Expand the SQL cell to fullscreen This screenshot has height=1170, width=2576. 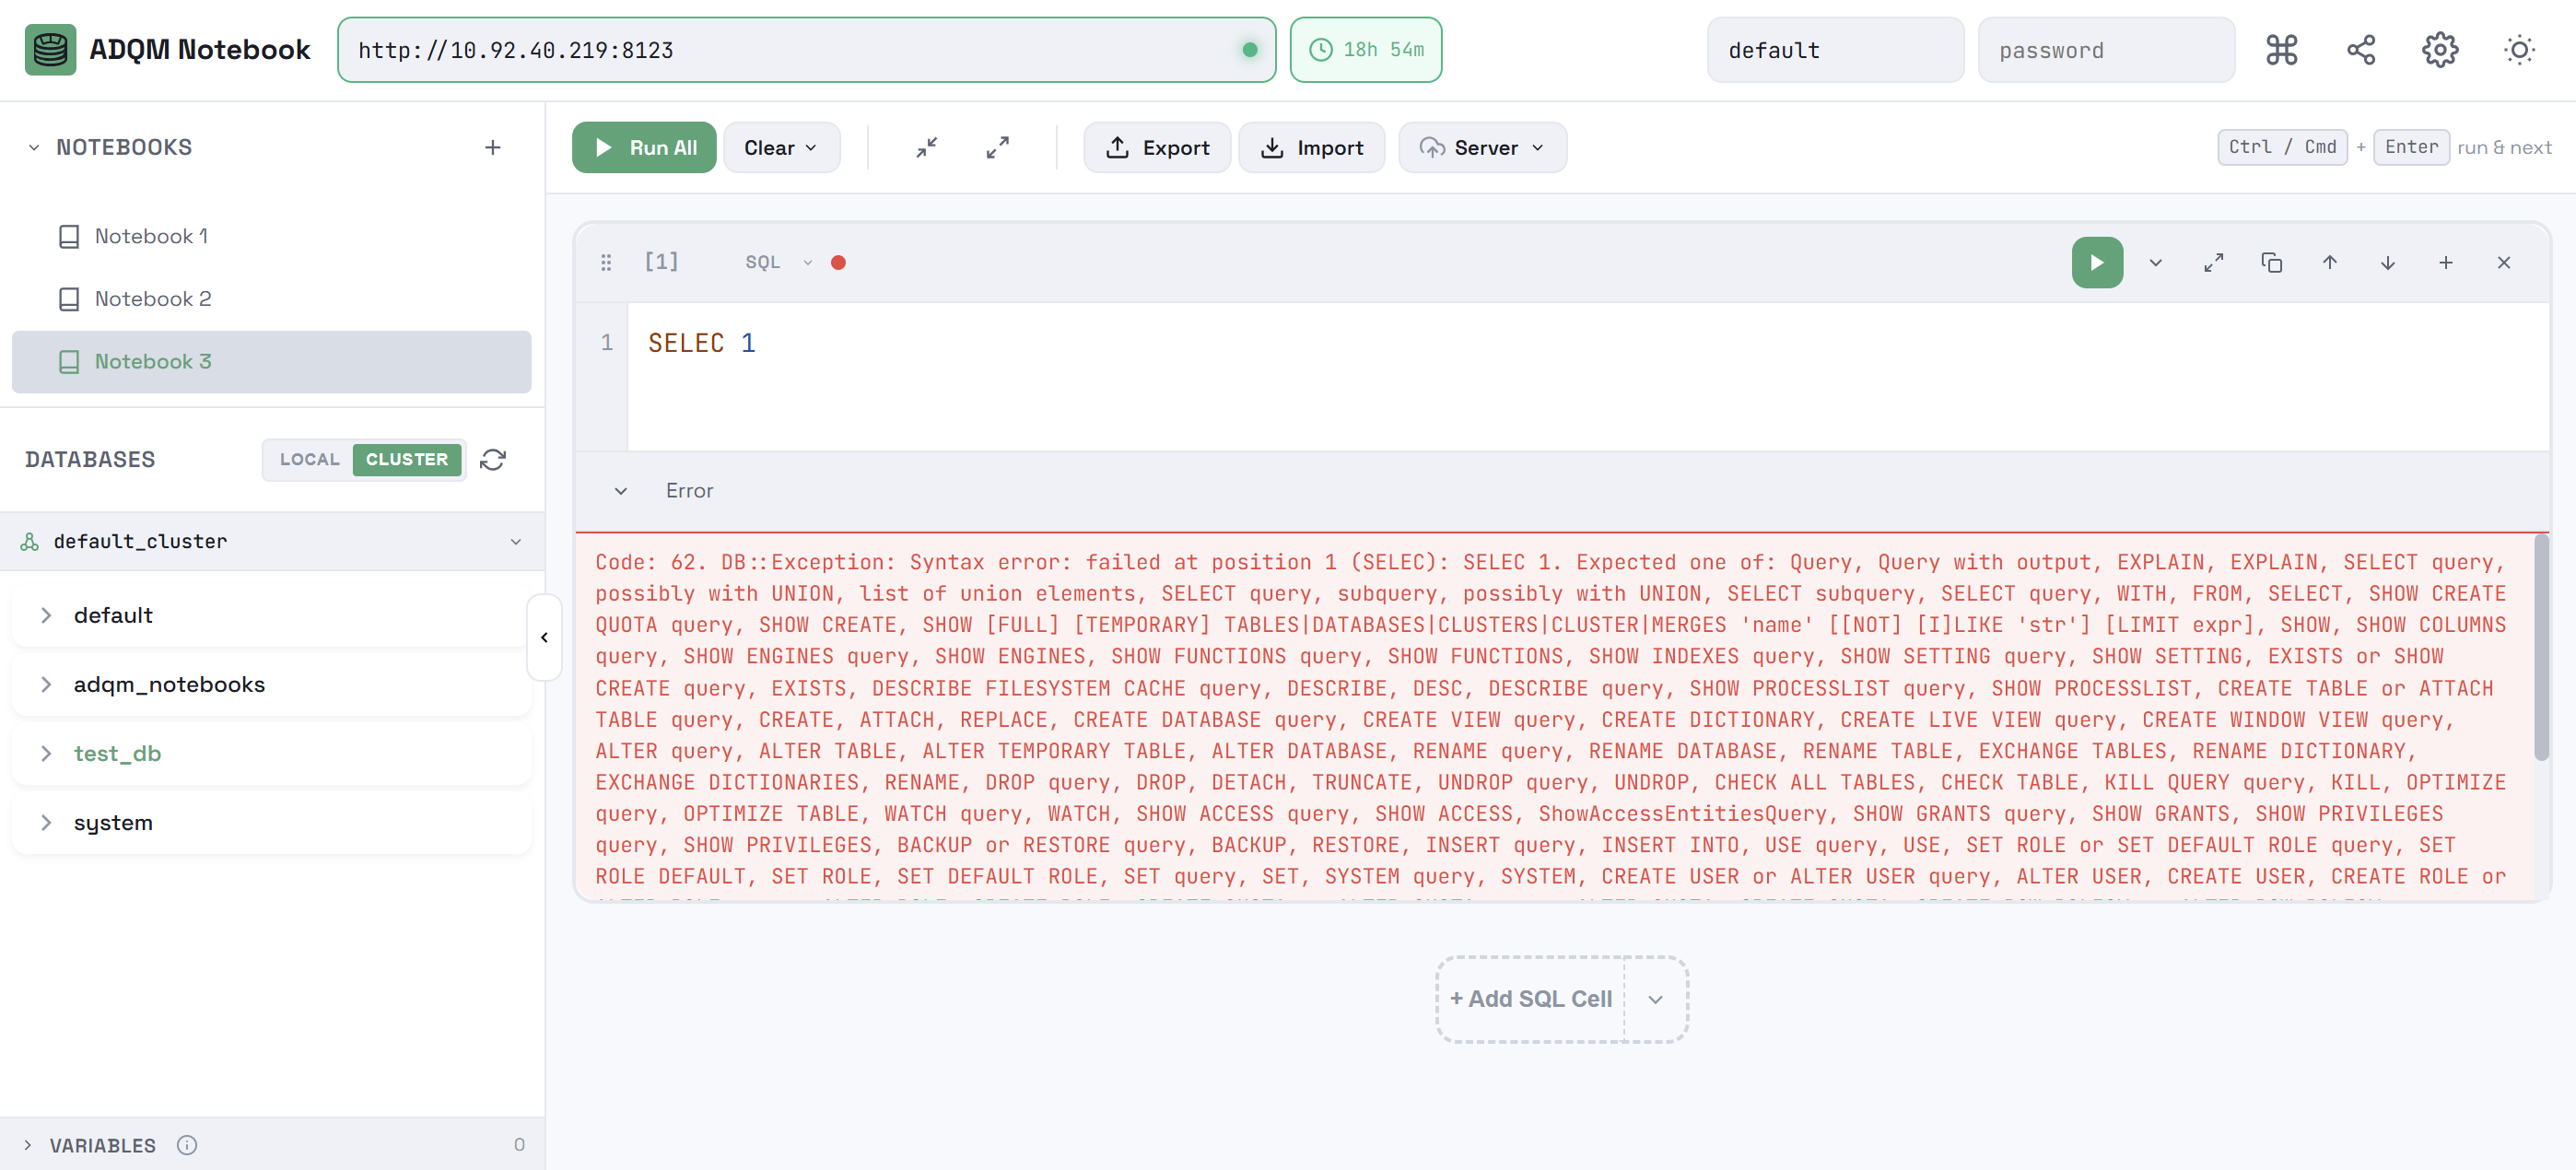click(2213, 262)
